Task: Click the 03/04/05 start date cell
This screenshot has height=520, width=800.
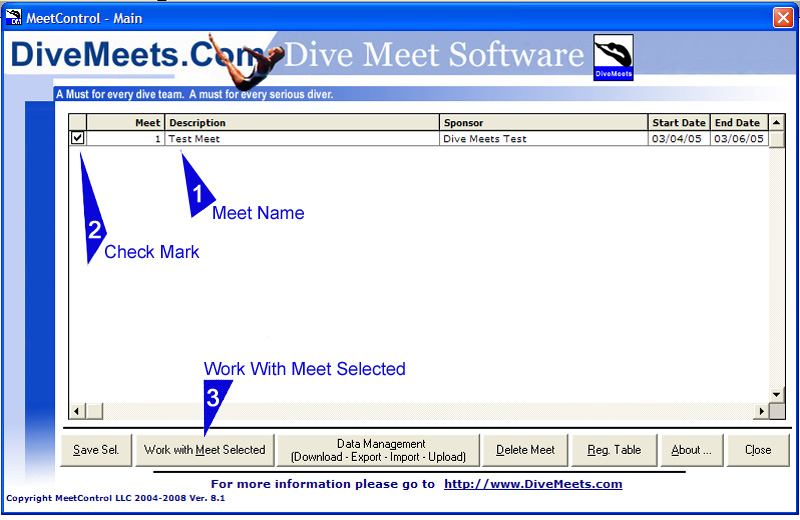Action: [x=679, y=138]
